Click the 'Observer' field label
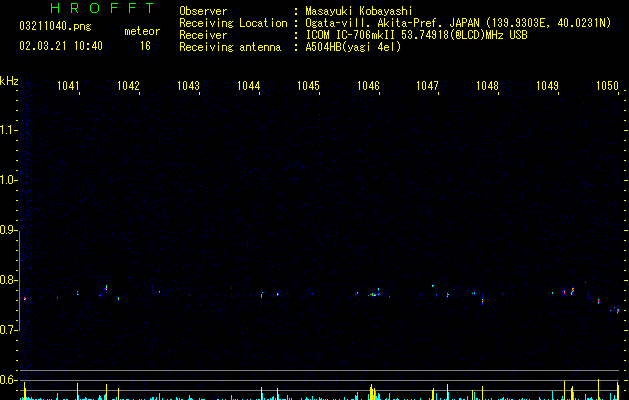The width and height of the screenshot is (629, 400). 203,11
